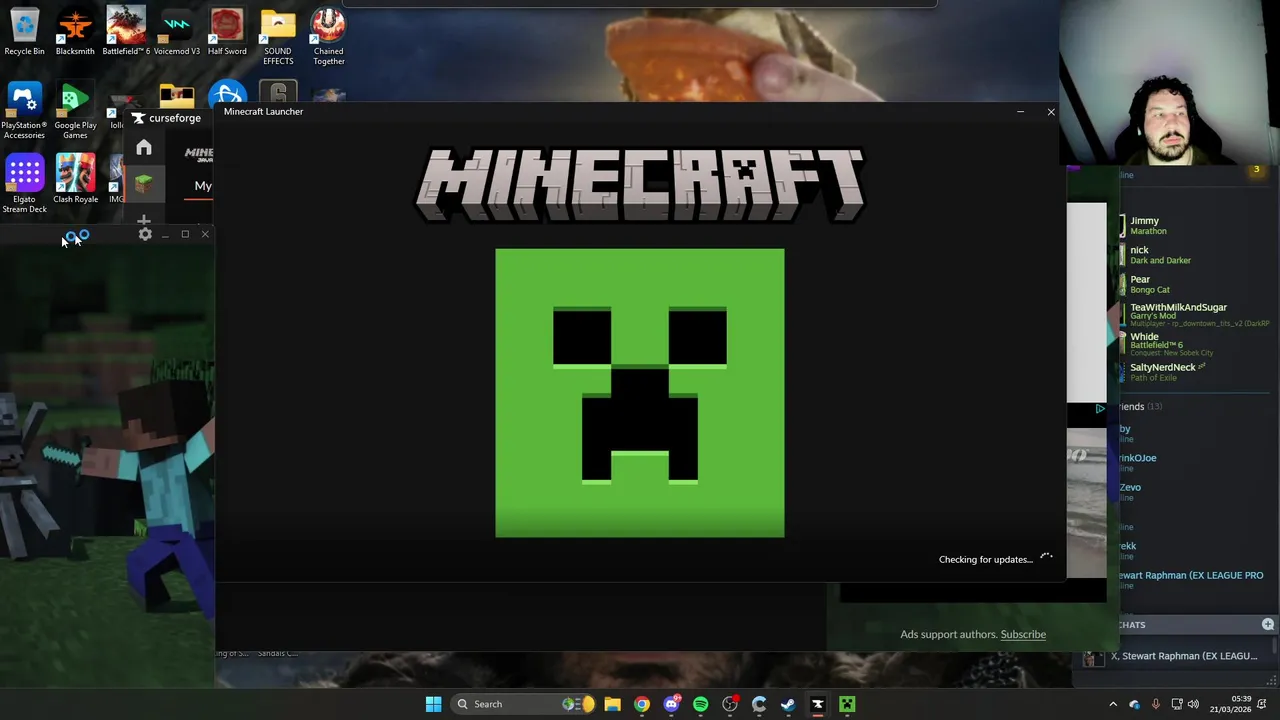Click the Windows Start button
The image size is (1280, 720).
(x=433, y=704)
